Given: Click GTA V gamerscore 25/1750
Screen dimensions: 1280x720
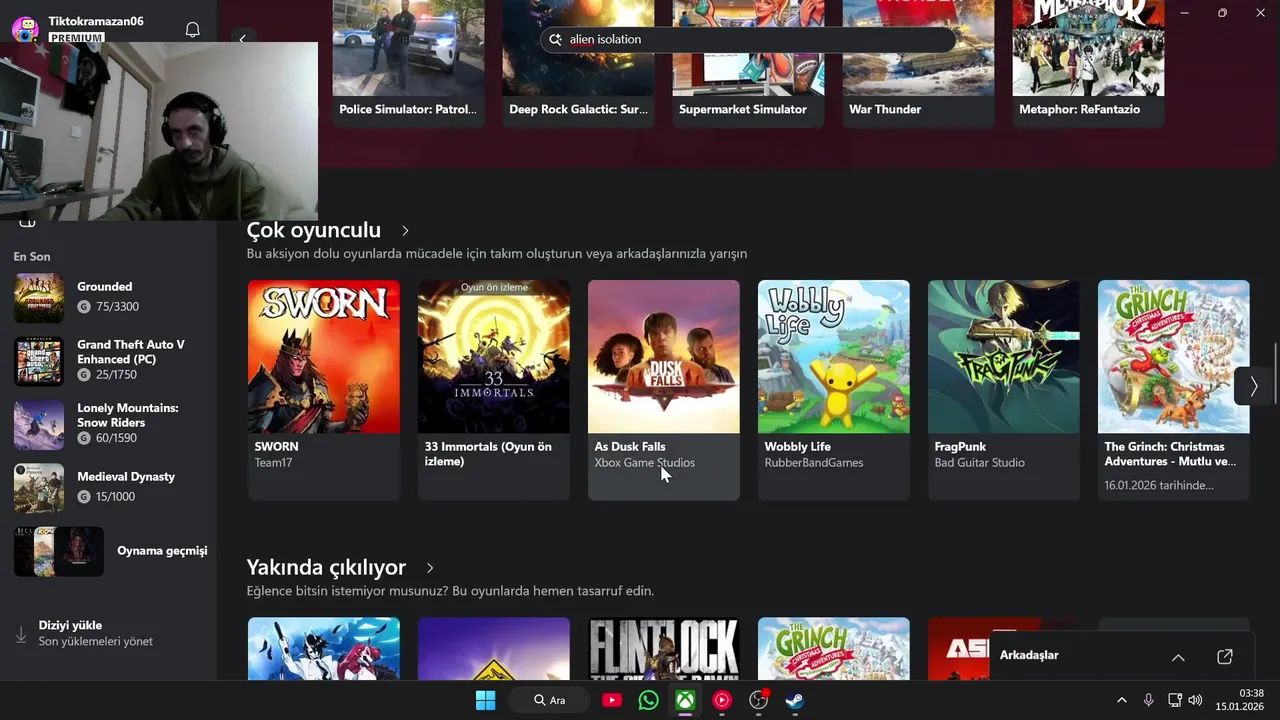Looking at the screenshot, I should [x=109, y=375].
